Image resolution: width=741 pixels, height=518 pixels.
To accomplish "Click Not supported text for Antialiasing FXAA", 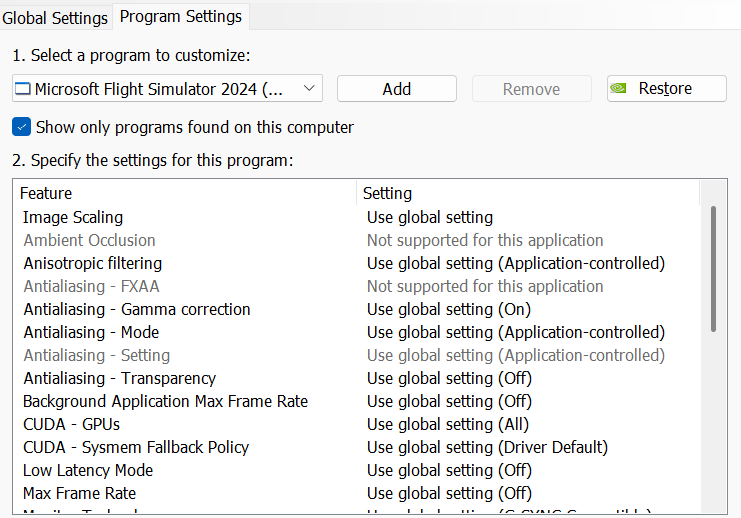I will (x=485, y=286).
